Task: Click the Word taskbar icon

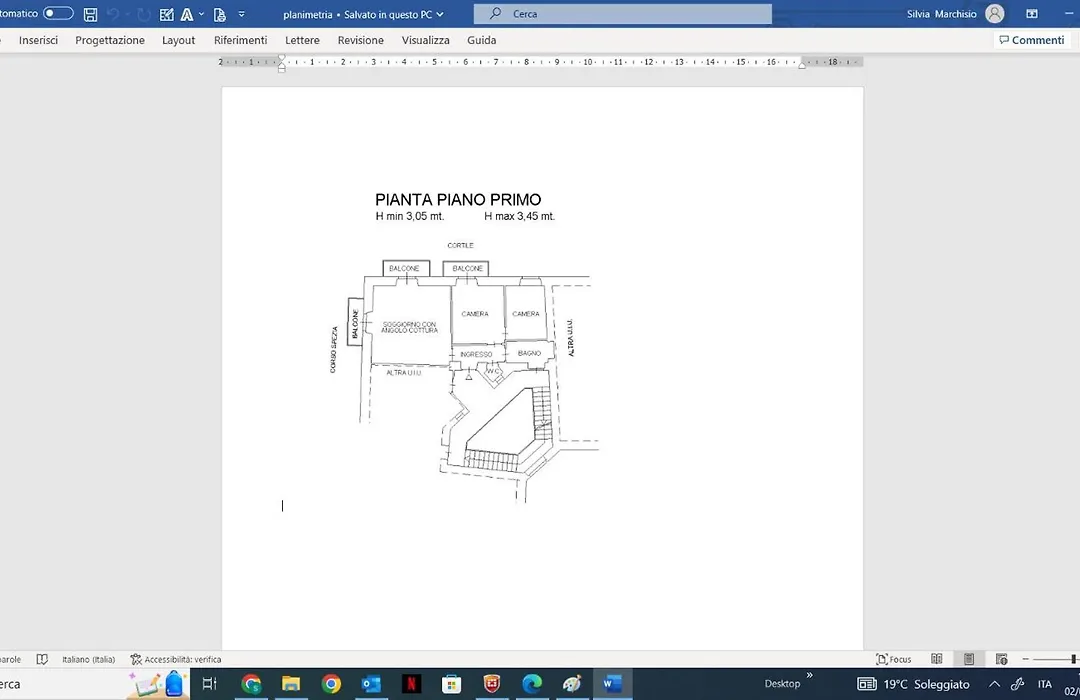Action: click(x=612, y=683)
